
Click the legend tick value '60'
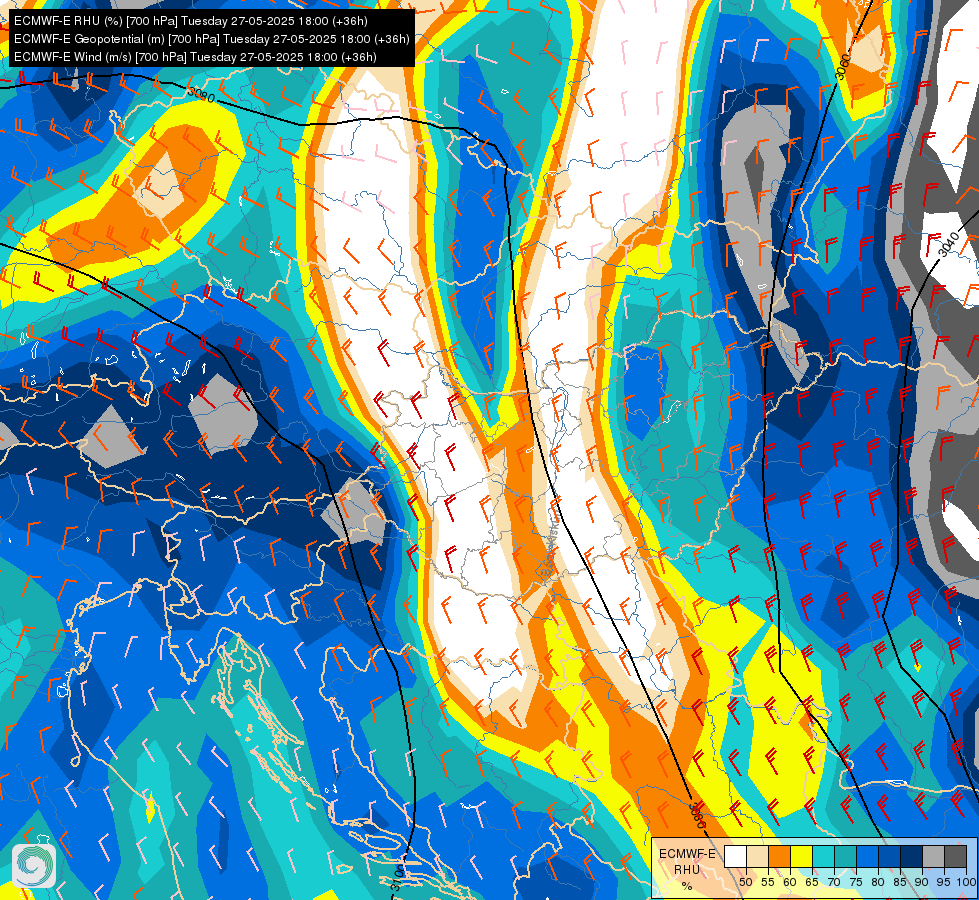(x=790, y=882)
